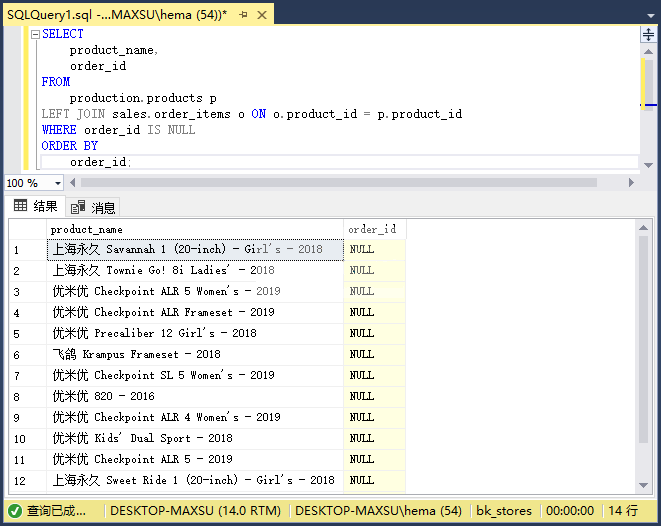This screenshot has width=661, height=526.
Task: Click results grid scrollbar up arrow
Action: tap(643, 228)
